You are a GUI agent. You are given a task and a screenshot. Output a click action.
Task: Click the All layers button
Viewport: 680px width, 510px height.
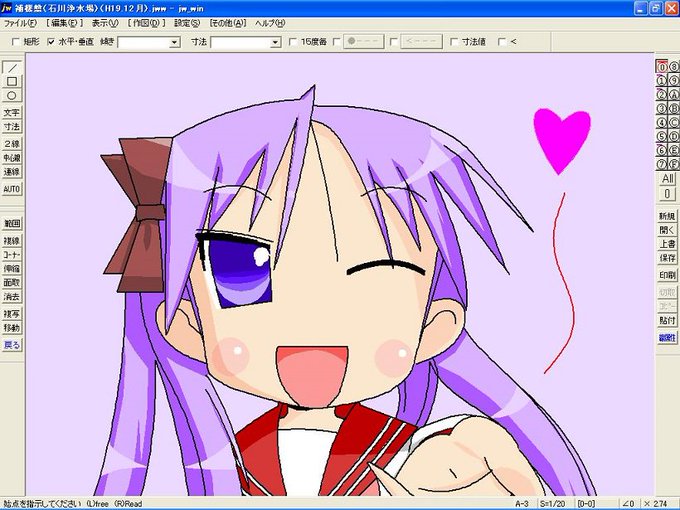(668, 179)
